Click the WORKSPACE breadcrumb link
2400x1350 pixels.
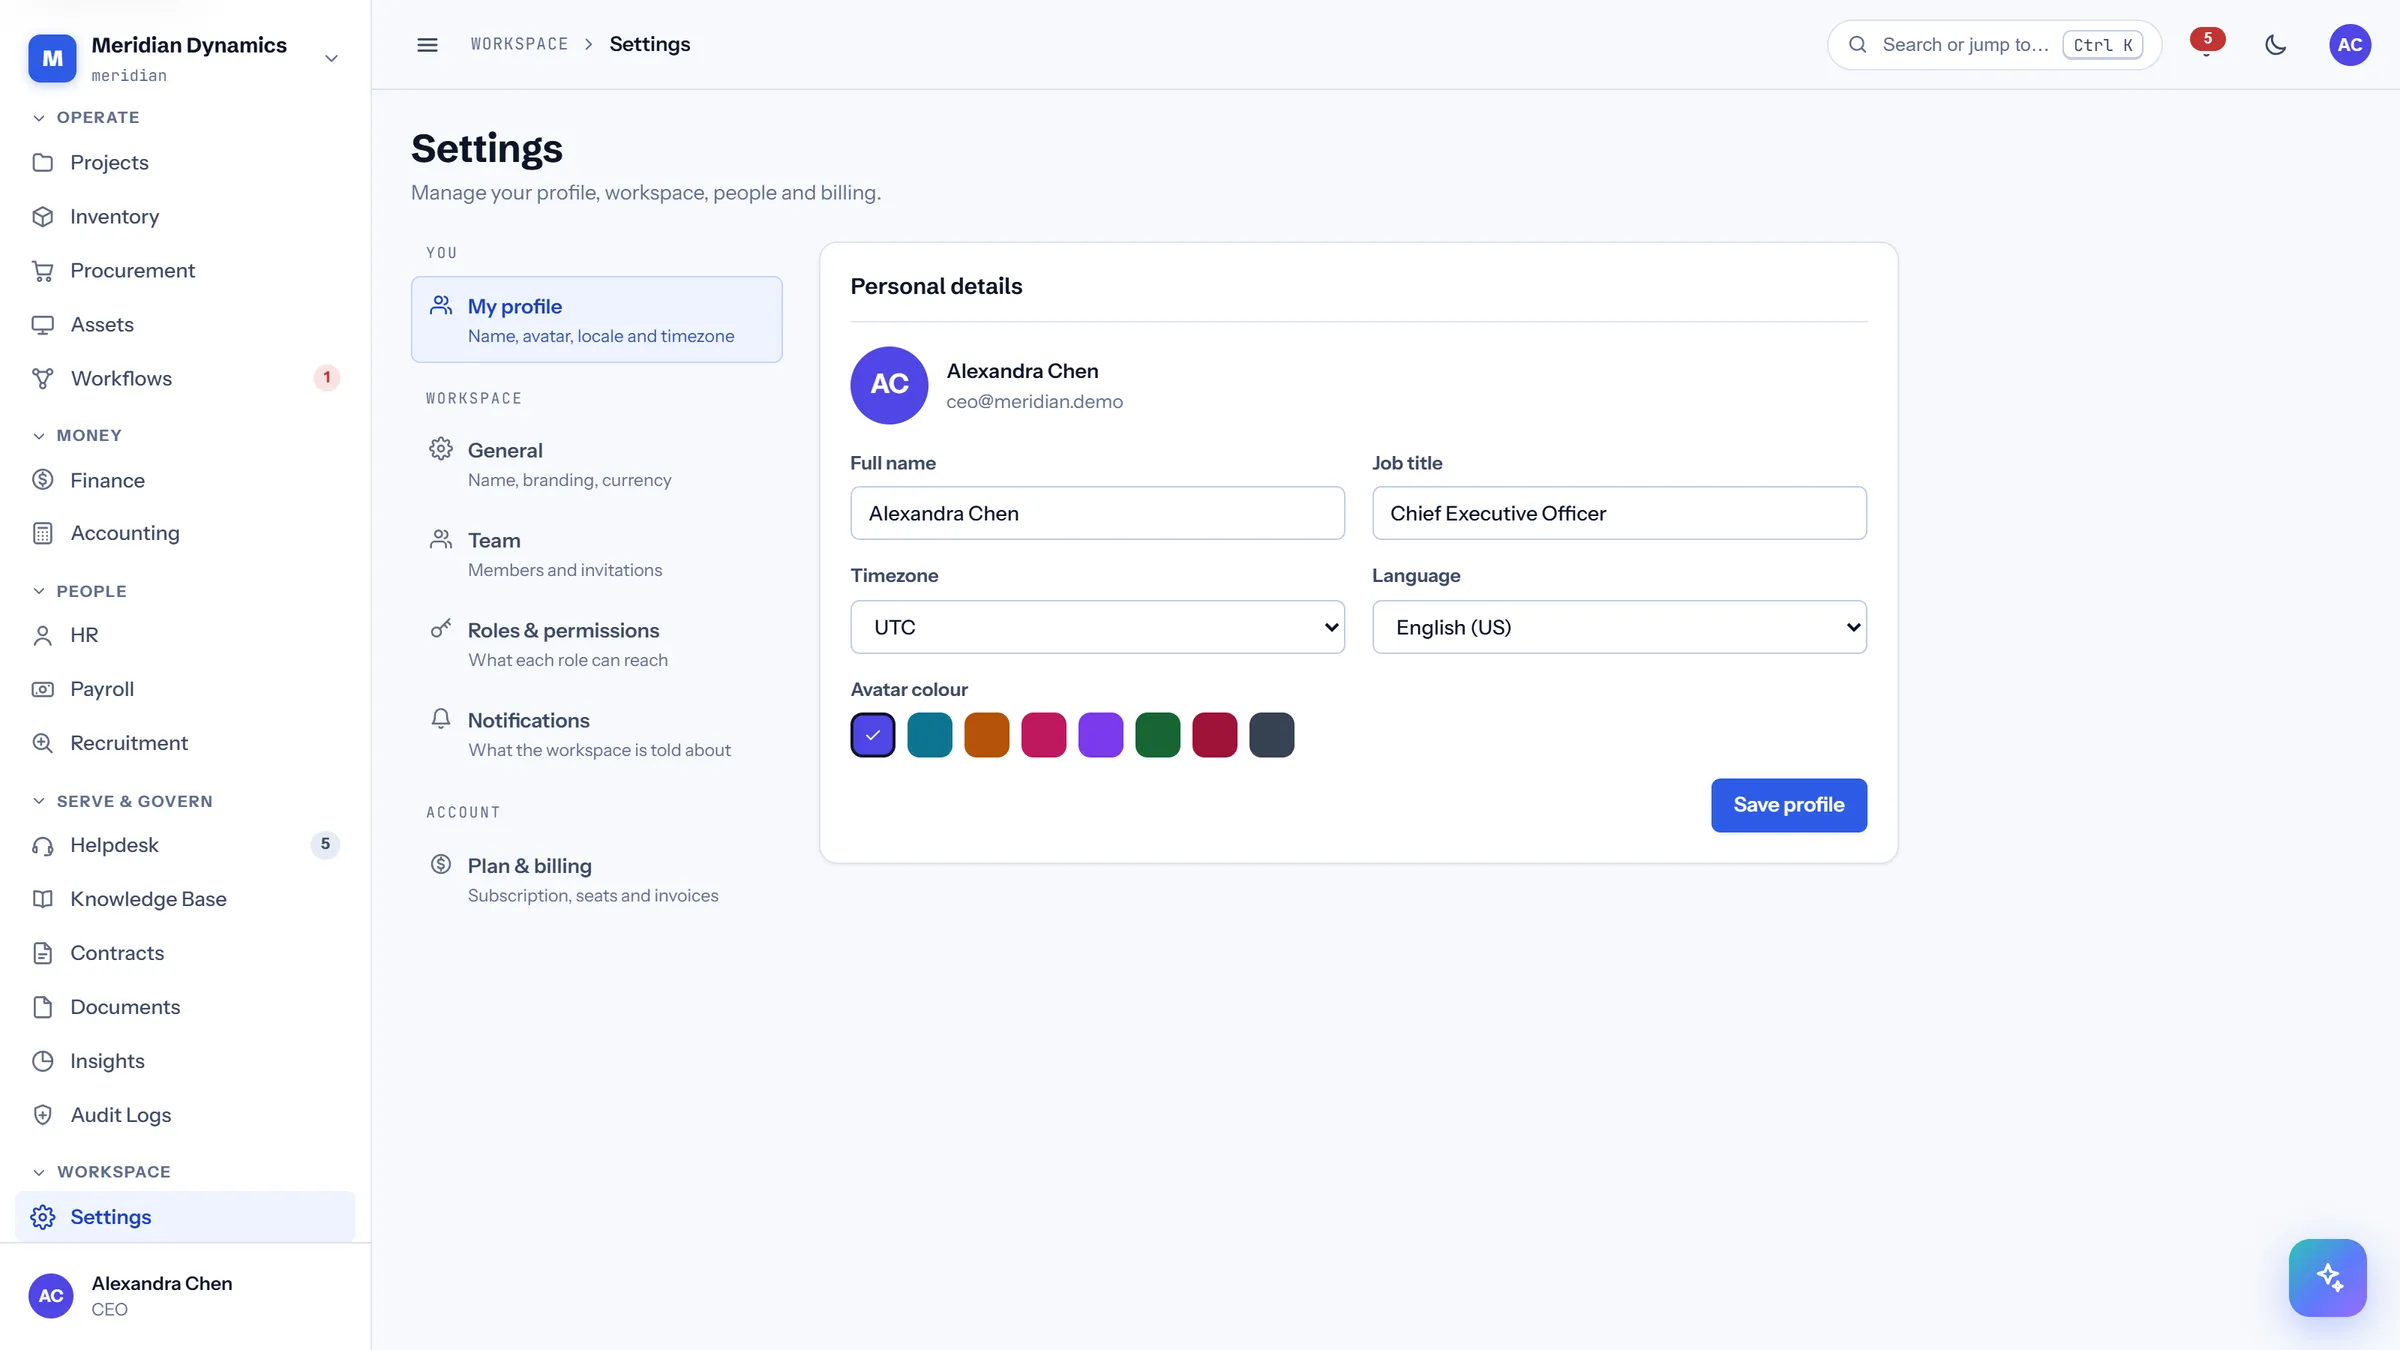[x=519, y=45]
